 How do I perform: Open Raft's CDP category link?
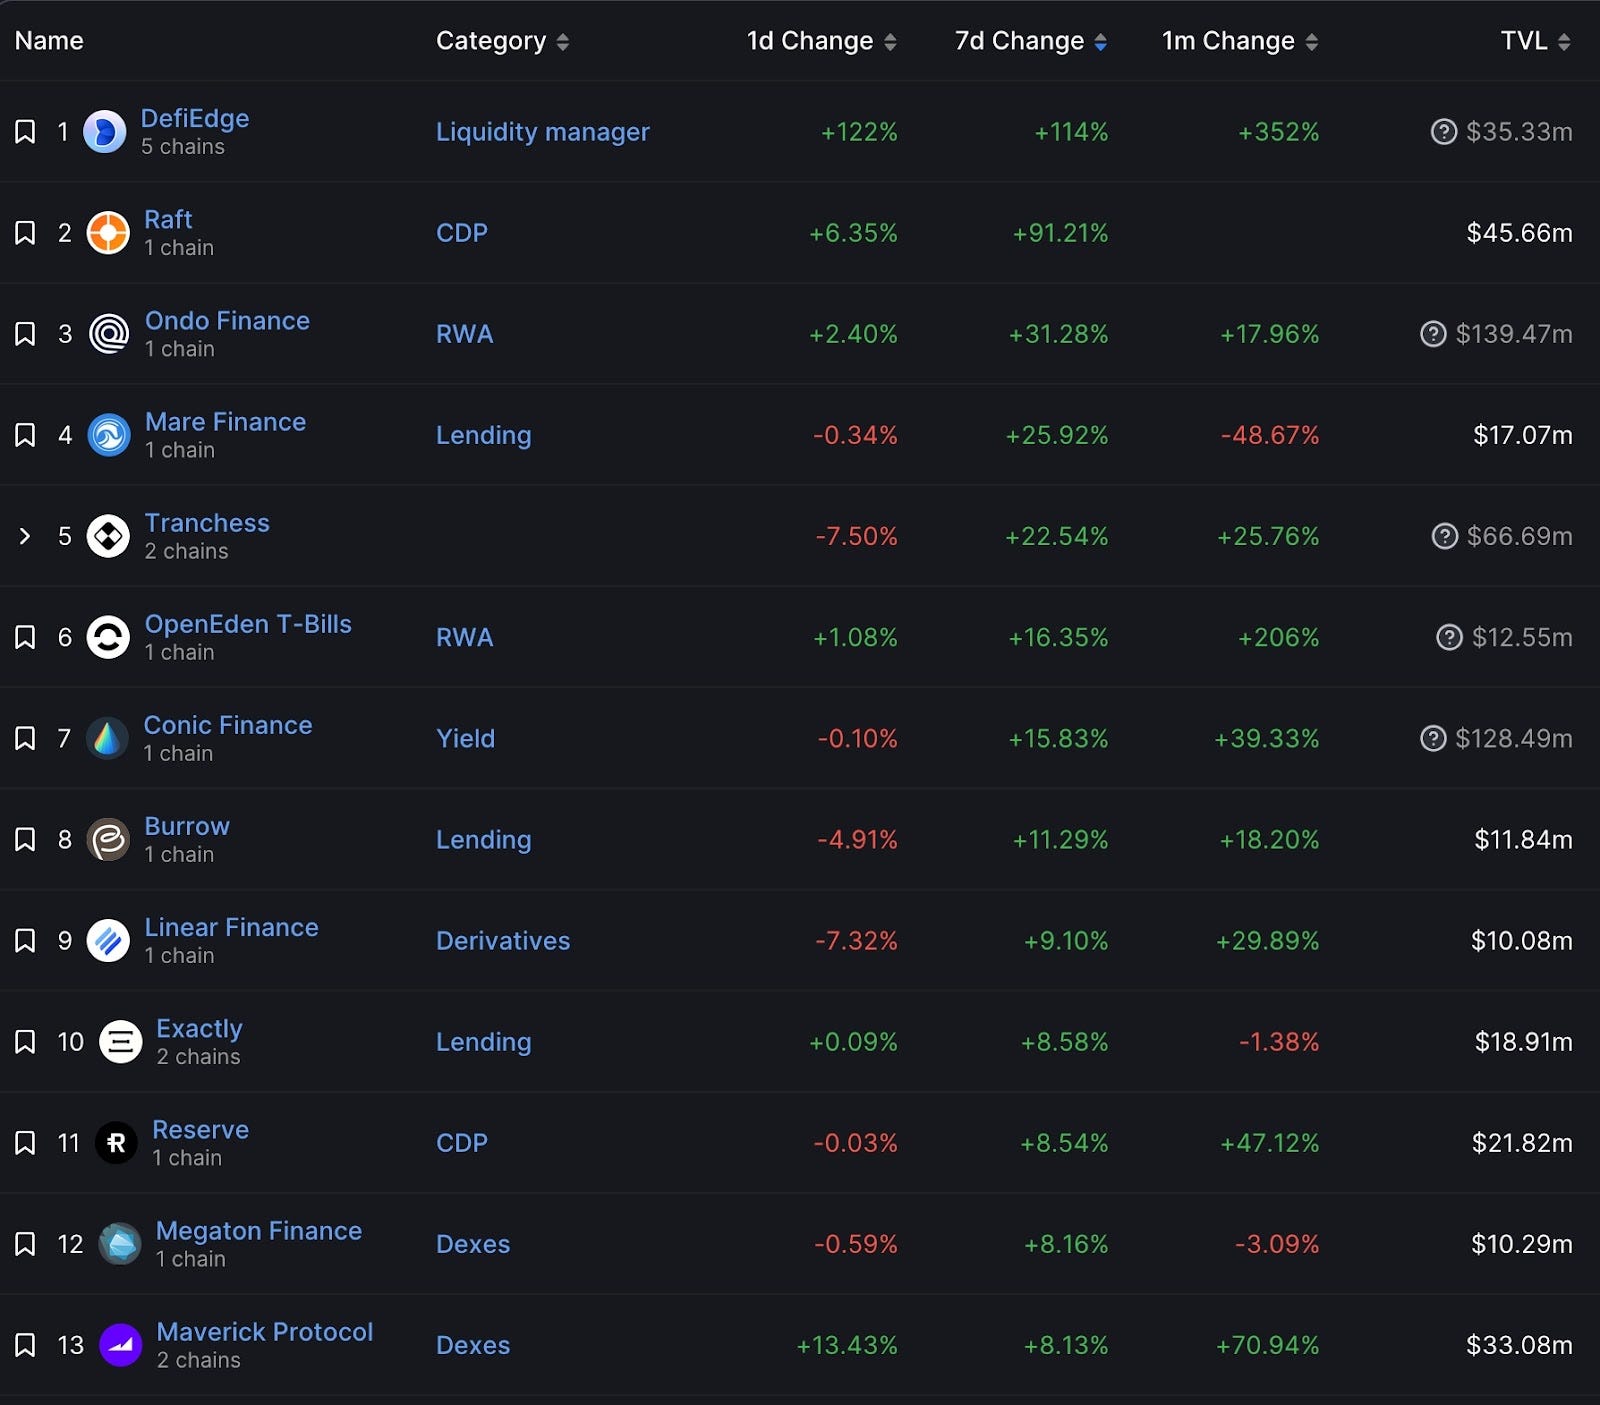coord(462,233)
